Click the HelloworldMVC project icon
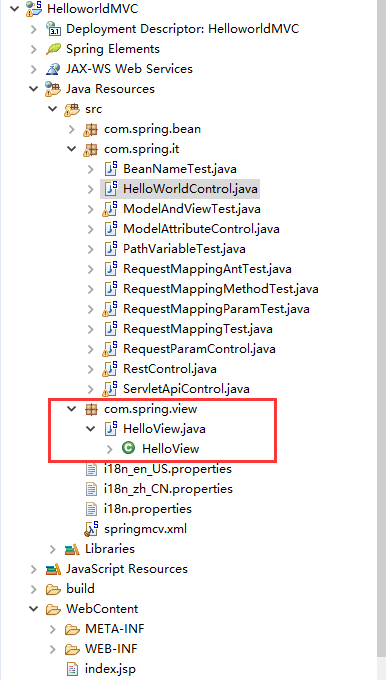 33,9
